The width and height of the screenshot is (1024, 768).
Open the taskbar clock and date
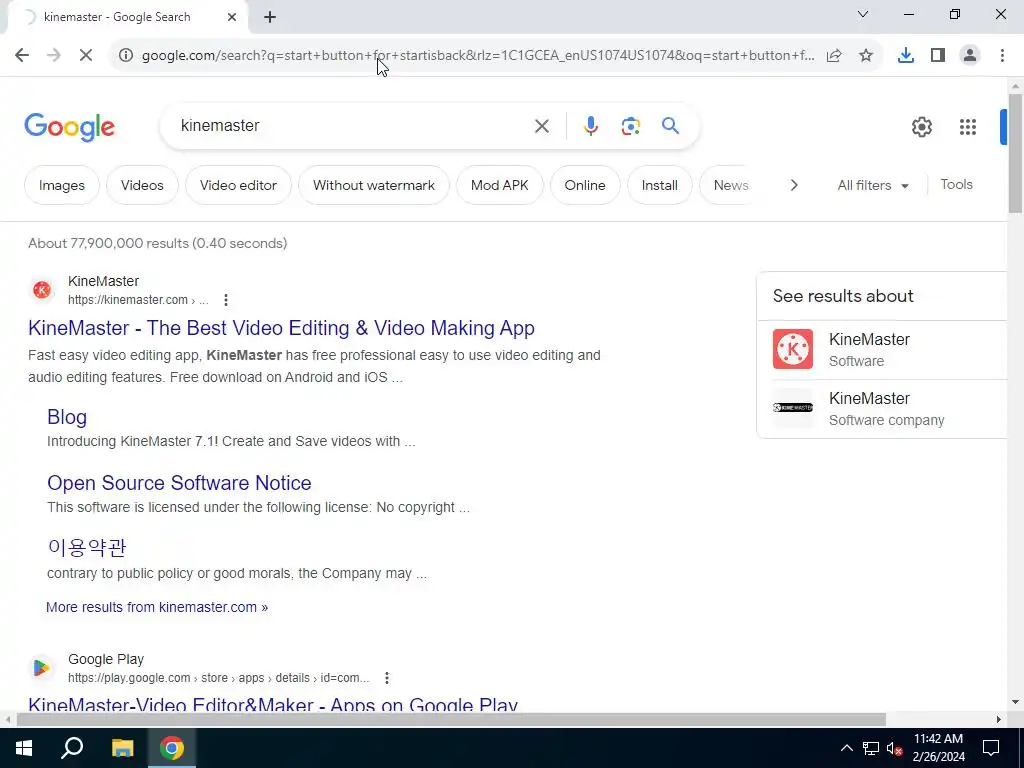pyautogui.click(x=938, y=748)
